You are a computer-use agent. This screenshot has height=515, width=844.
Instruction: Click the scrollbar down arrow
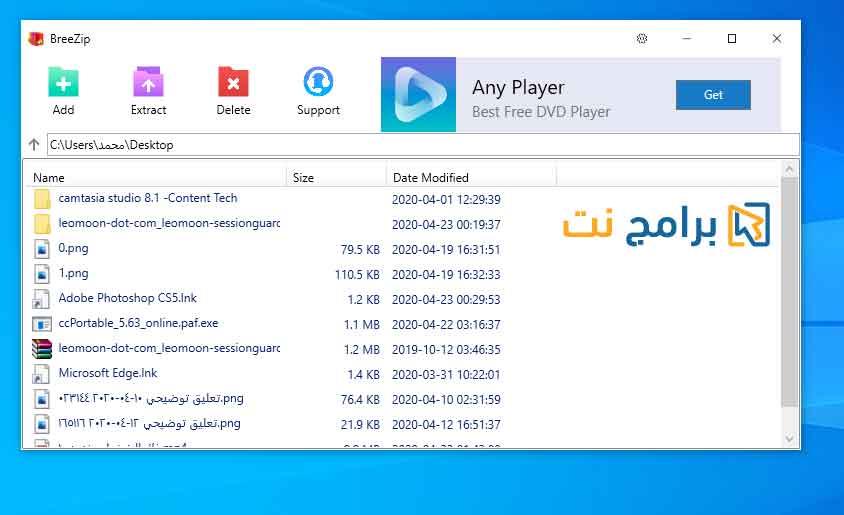click(x=789, y=439)
